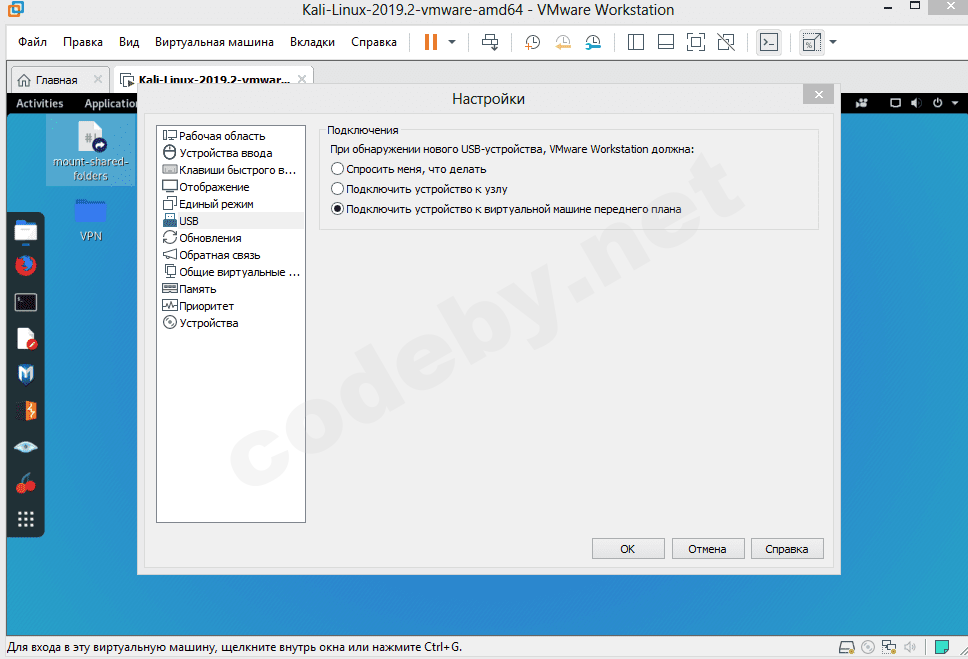The width and height of the screenshot is (968, 659).
Task: Select Обновления in settings list
Action: (x=231, y=238)
